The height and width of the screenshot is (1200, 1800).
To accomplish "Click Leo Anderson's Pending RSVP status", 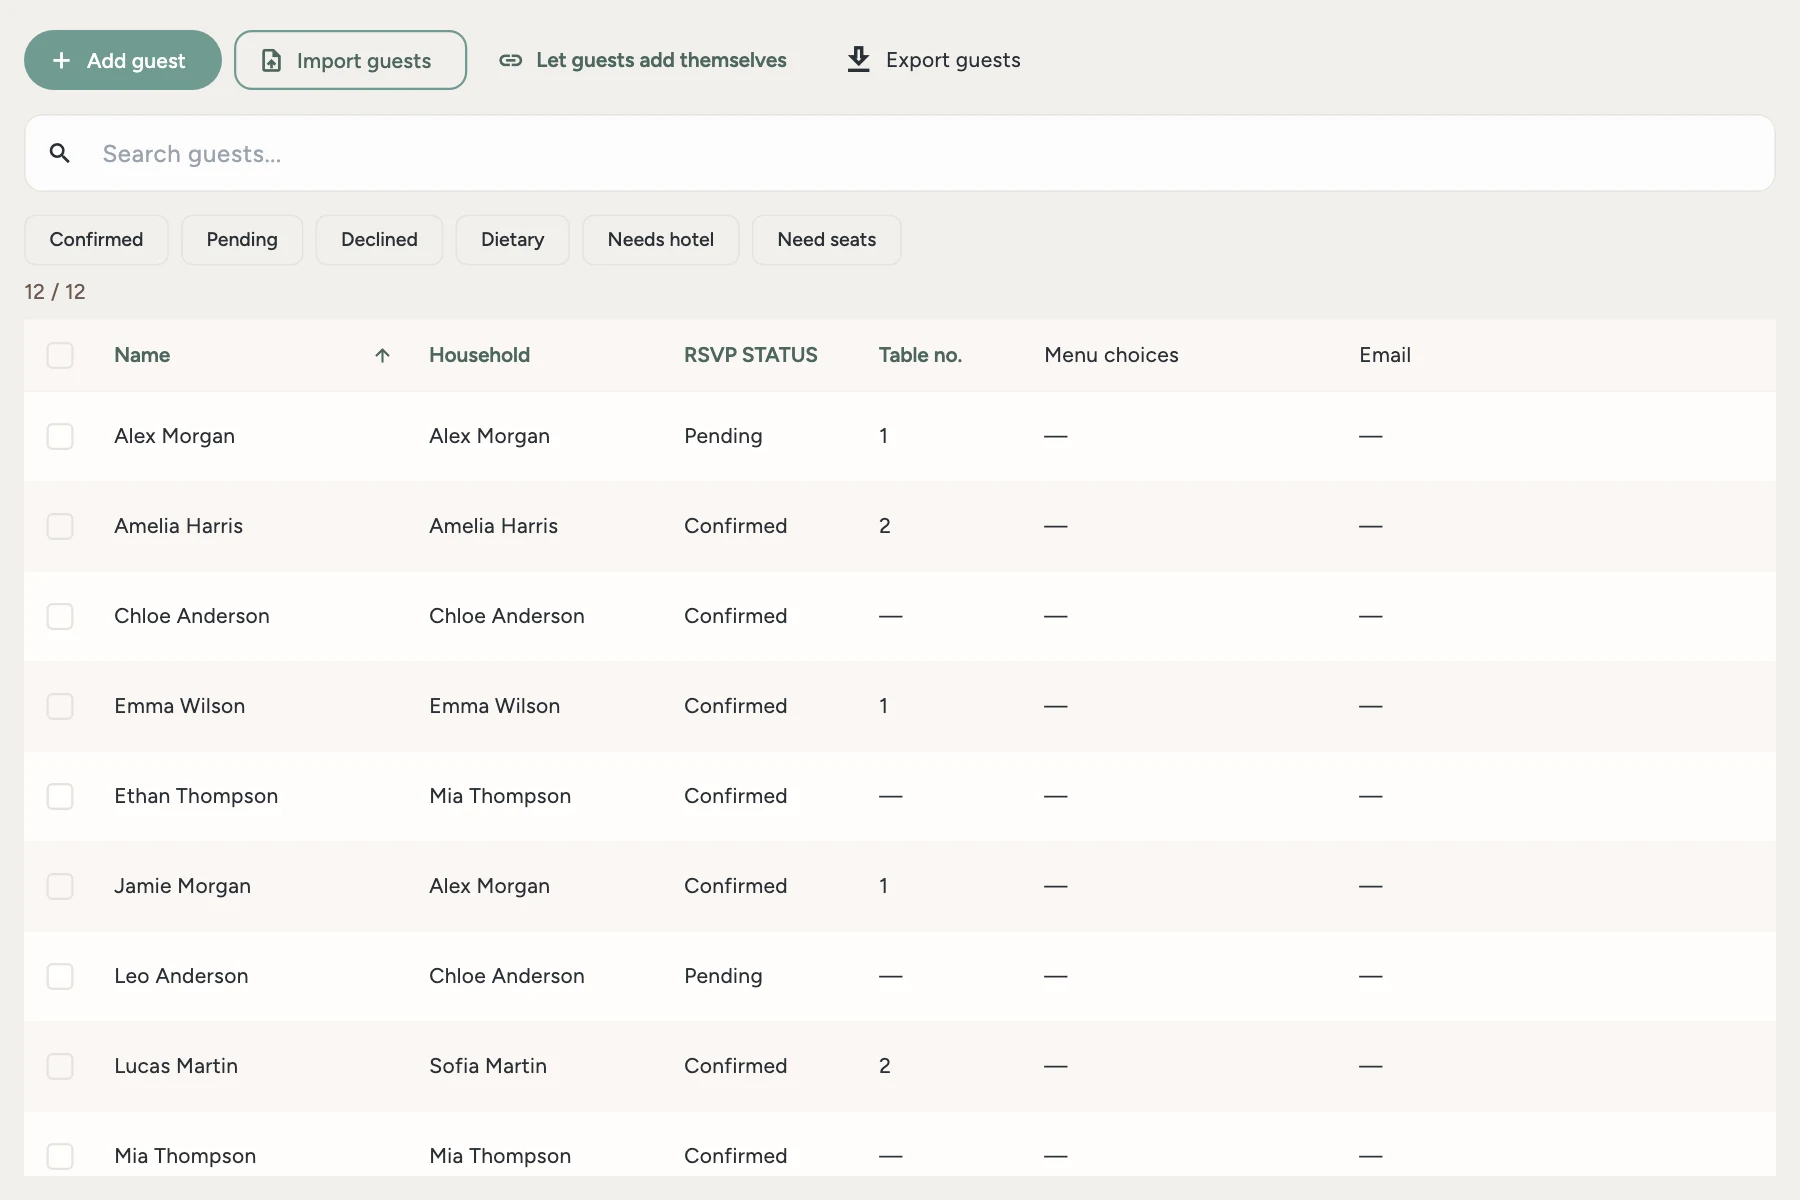I will pos(723,976).
